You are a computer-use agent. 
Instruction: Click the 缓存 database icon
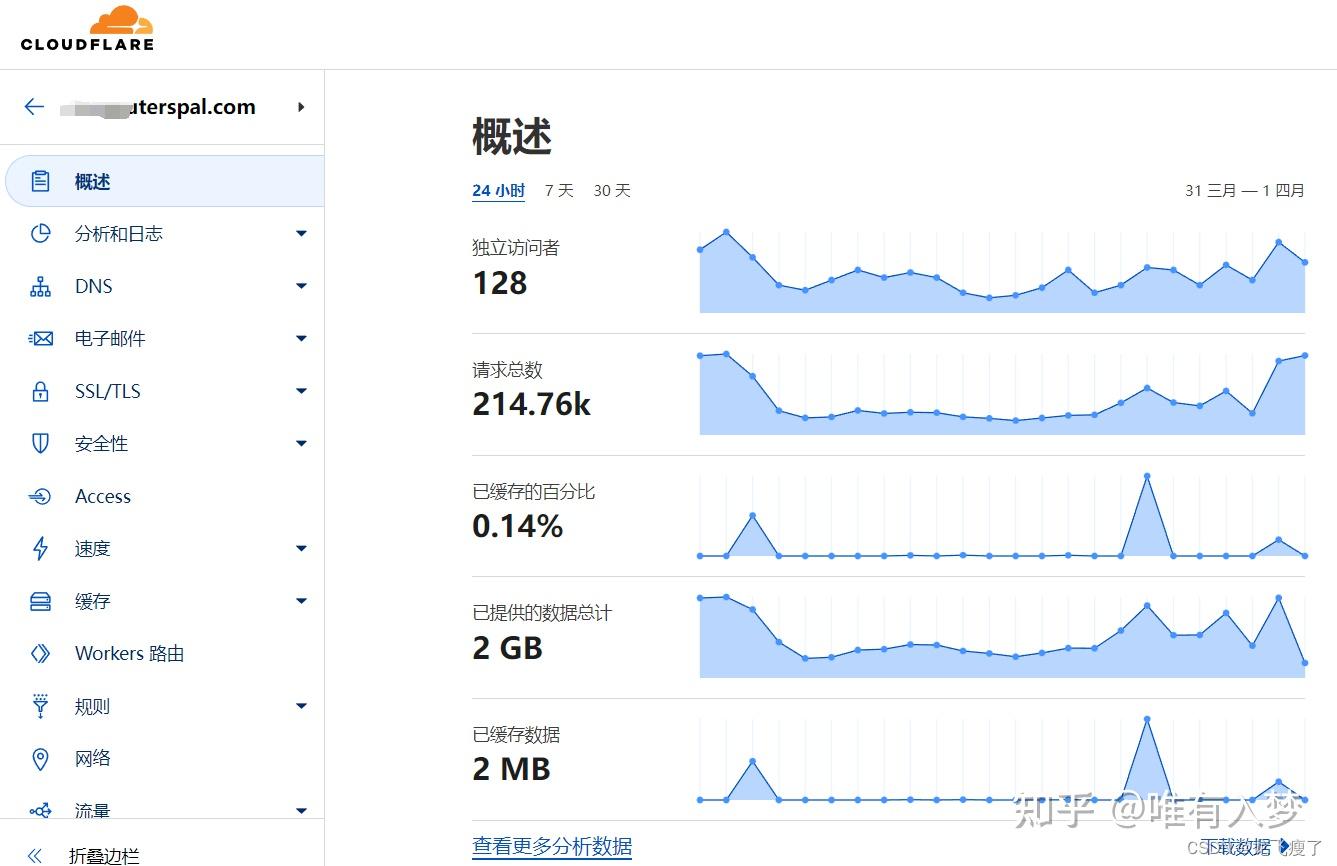pos(40,601)
